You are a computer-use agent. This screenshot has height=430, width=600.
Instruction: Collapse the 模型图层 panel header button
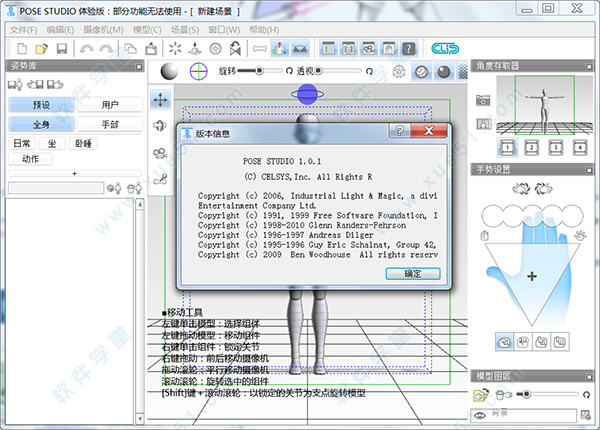[x=589, y=377]
